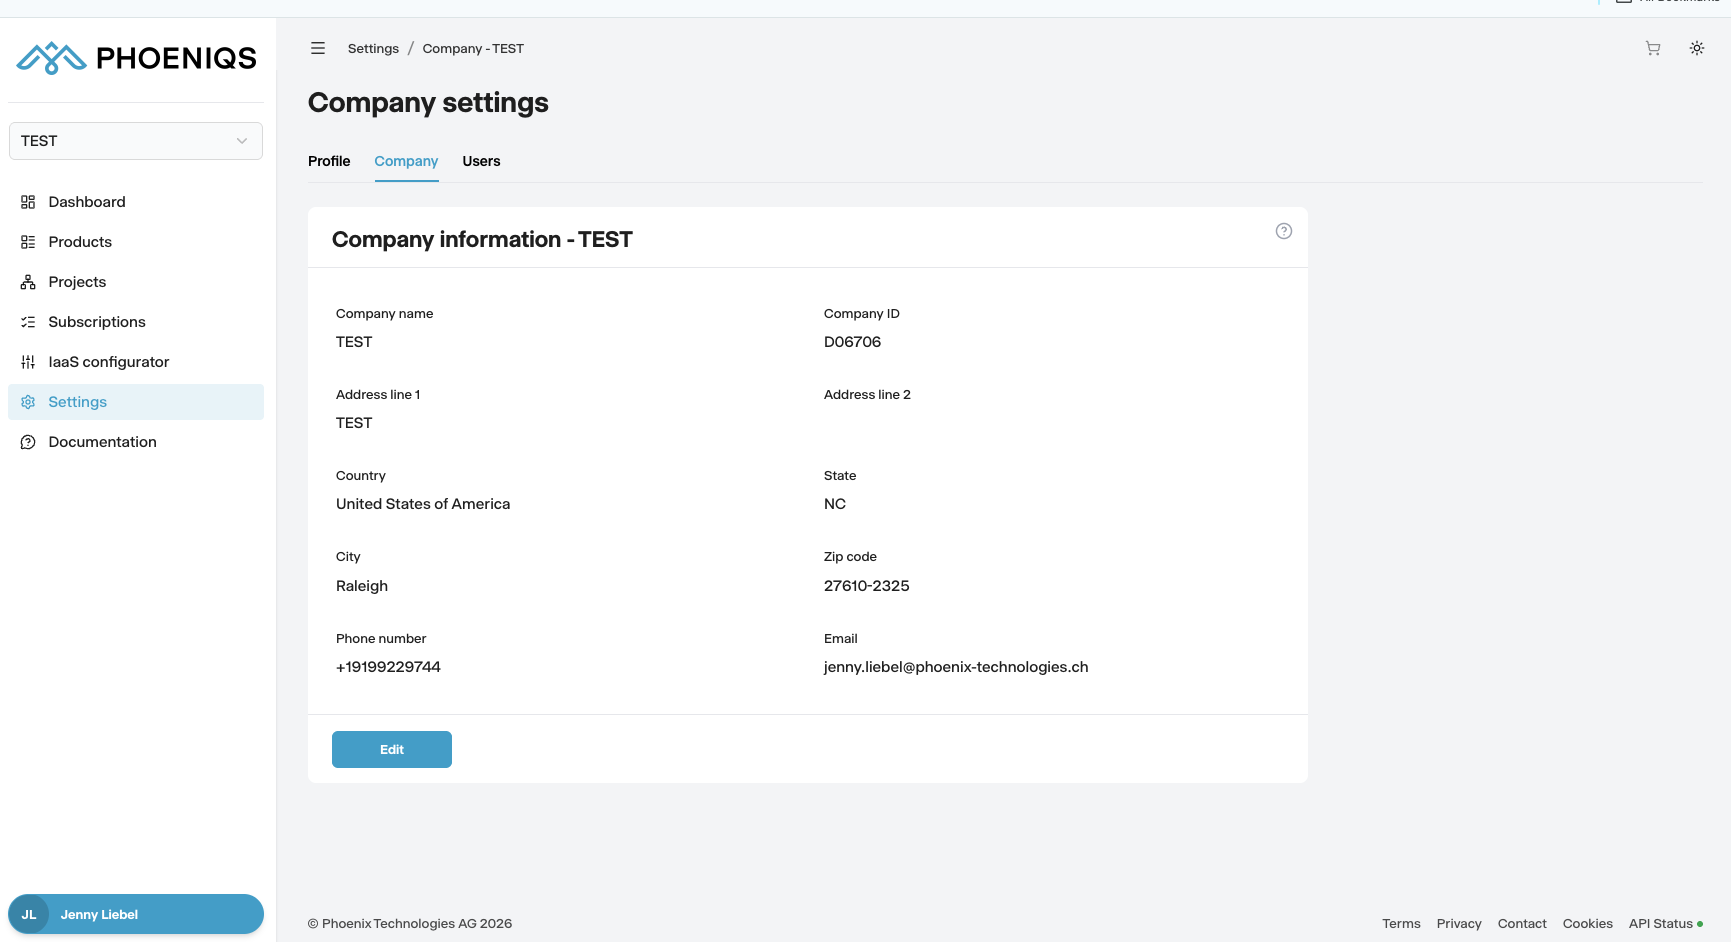Toggle sidebar with the hamburger menu icon
This screenshot has width=1731, height=942.
coord(318,48)
